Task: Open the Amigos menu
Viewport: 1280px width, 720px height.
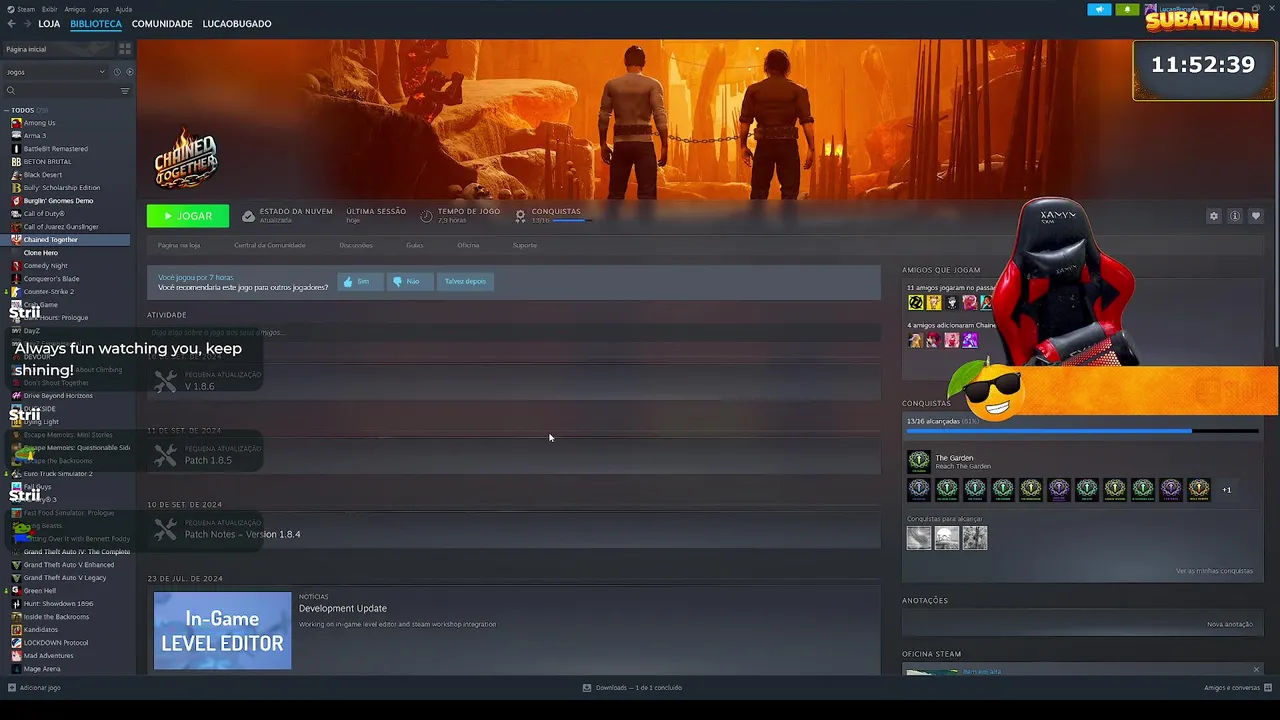Action: tap(75, 9)
